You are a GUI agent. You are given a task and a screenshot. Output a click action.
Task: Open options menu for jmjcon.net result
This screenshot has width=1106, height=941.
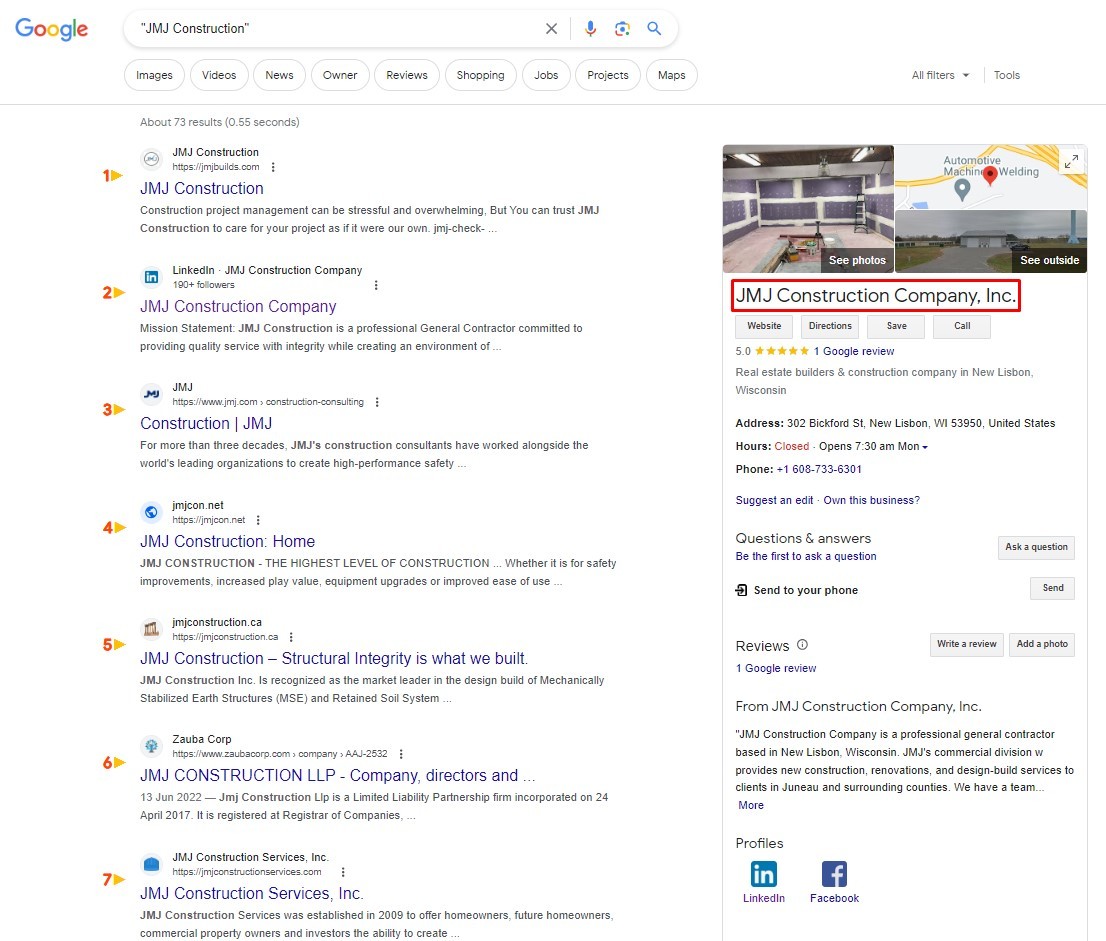(258, 520)
